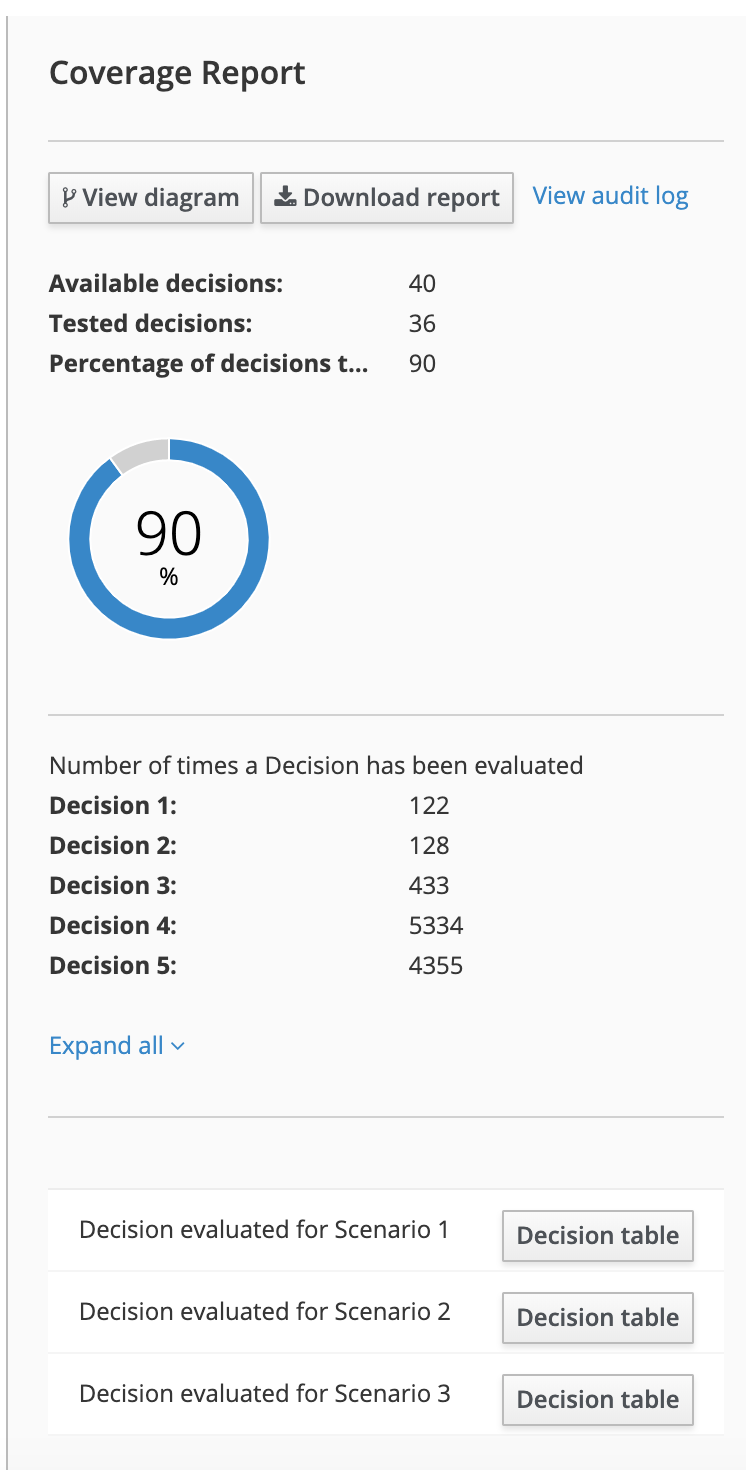Screen dimensions: 746x1470
Task: Click the truncated 'Percentage of decisions t...' label
Action: tap(208, 363)
